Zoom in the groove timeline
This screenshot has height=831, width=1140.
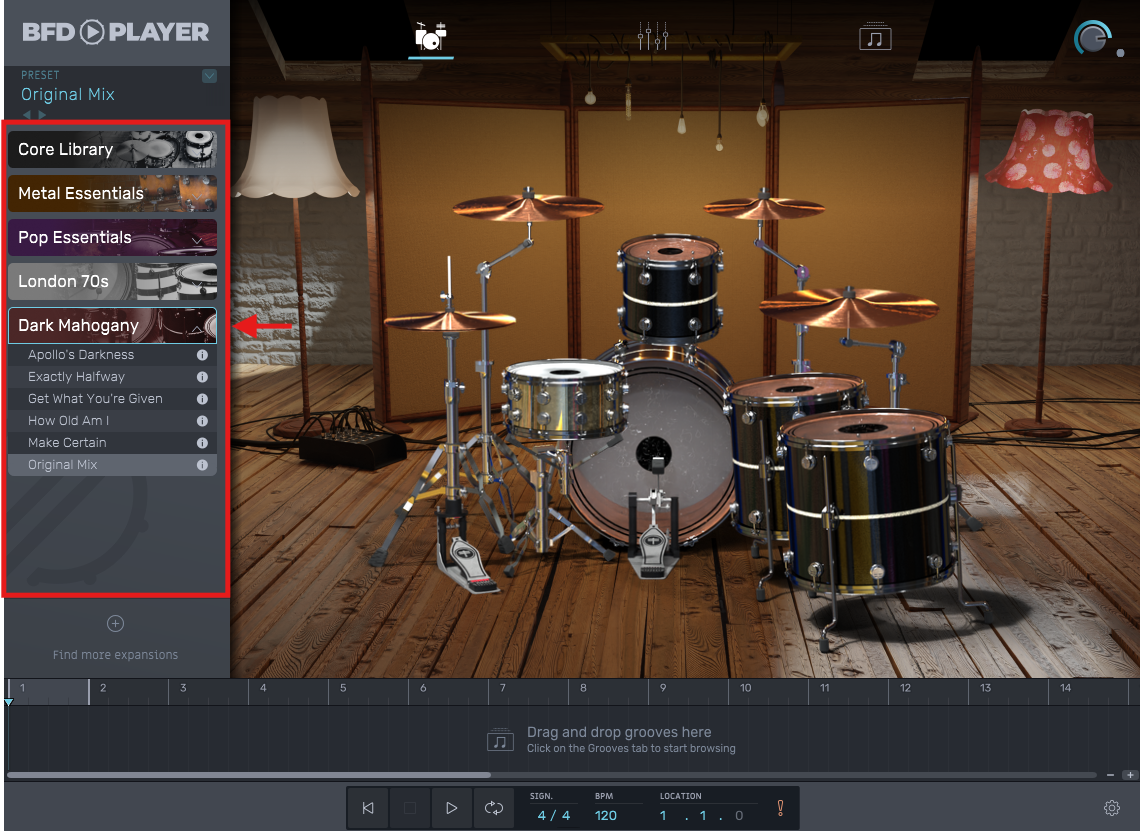pos(1130,775)
